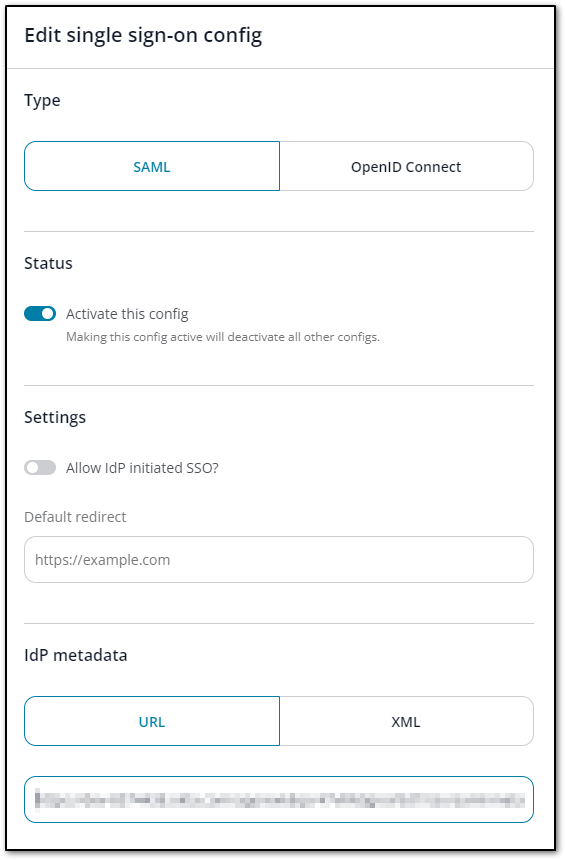Viewport: 565px width, 860px height.
Task: Click the 'Activate this config' label text
Action: (127, 314)
